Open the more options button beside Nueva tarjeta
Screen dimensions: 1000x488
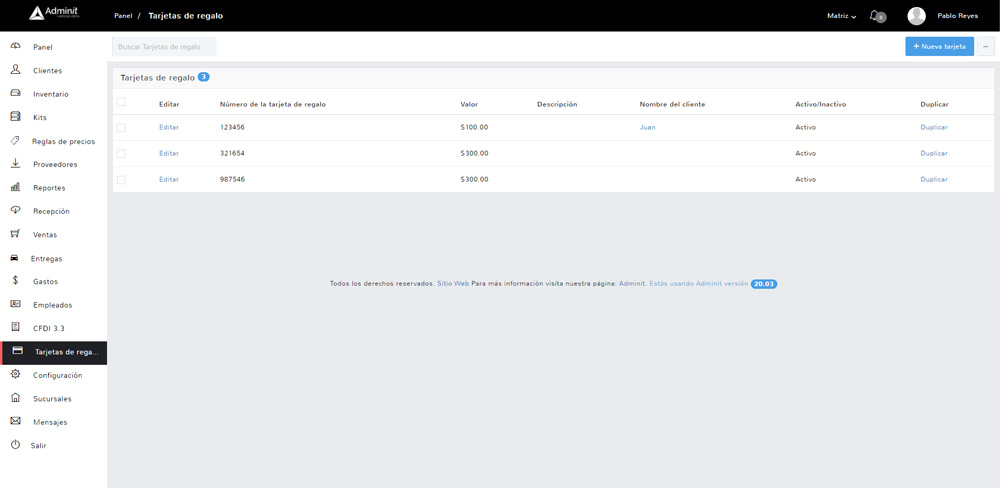point(986,46)
